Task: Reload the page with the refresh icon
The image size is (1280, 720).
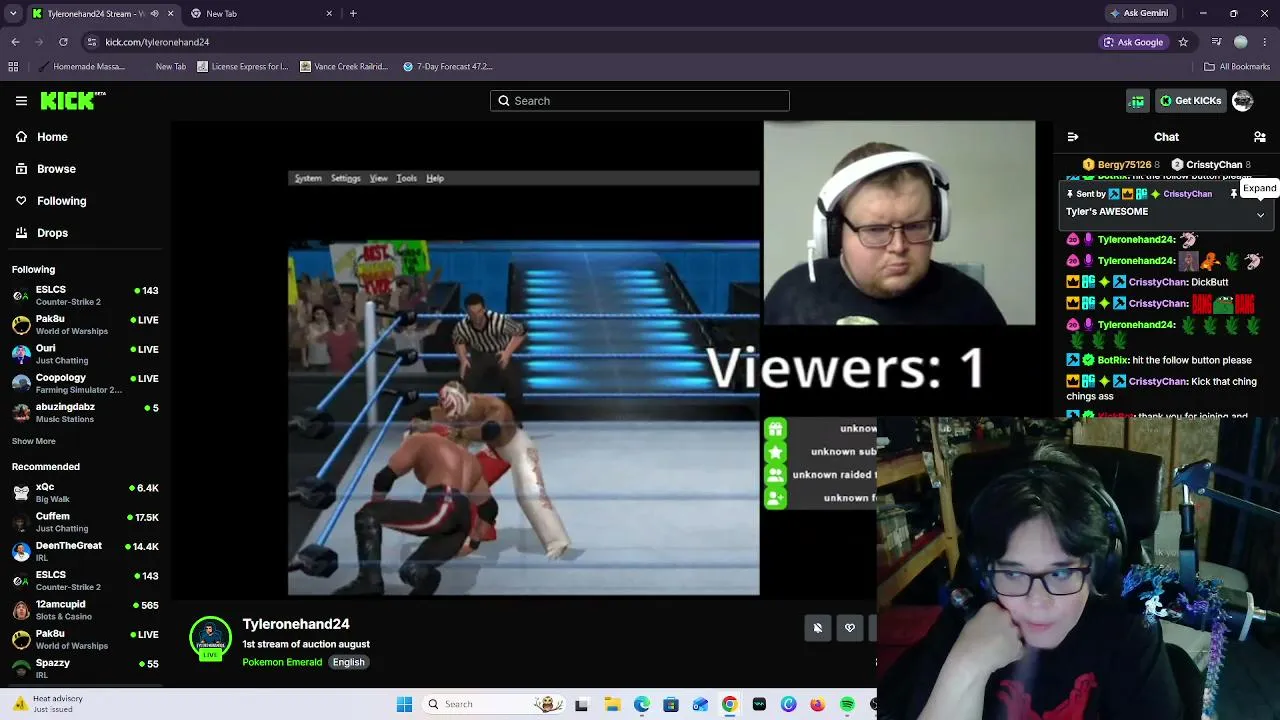Action: (63, 42)
